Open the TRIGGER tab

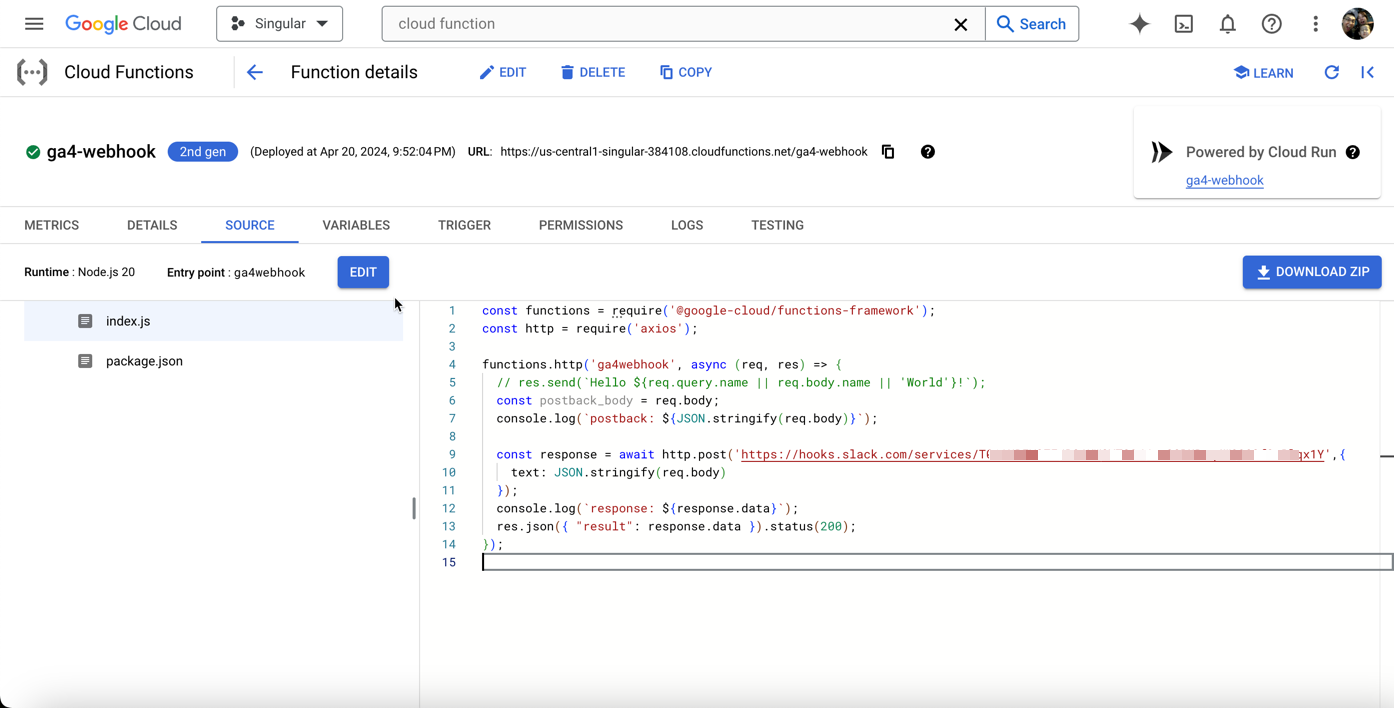tap(464, 225)
